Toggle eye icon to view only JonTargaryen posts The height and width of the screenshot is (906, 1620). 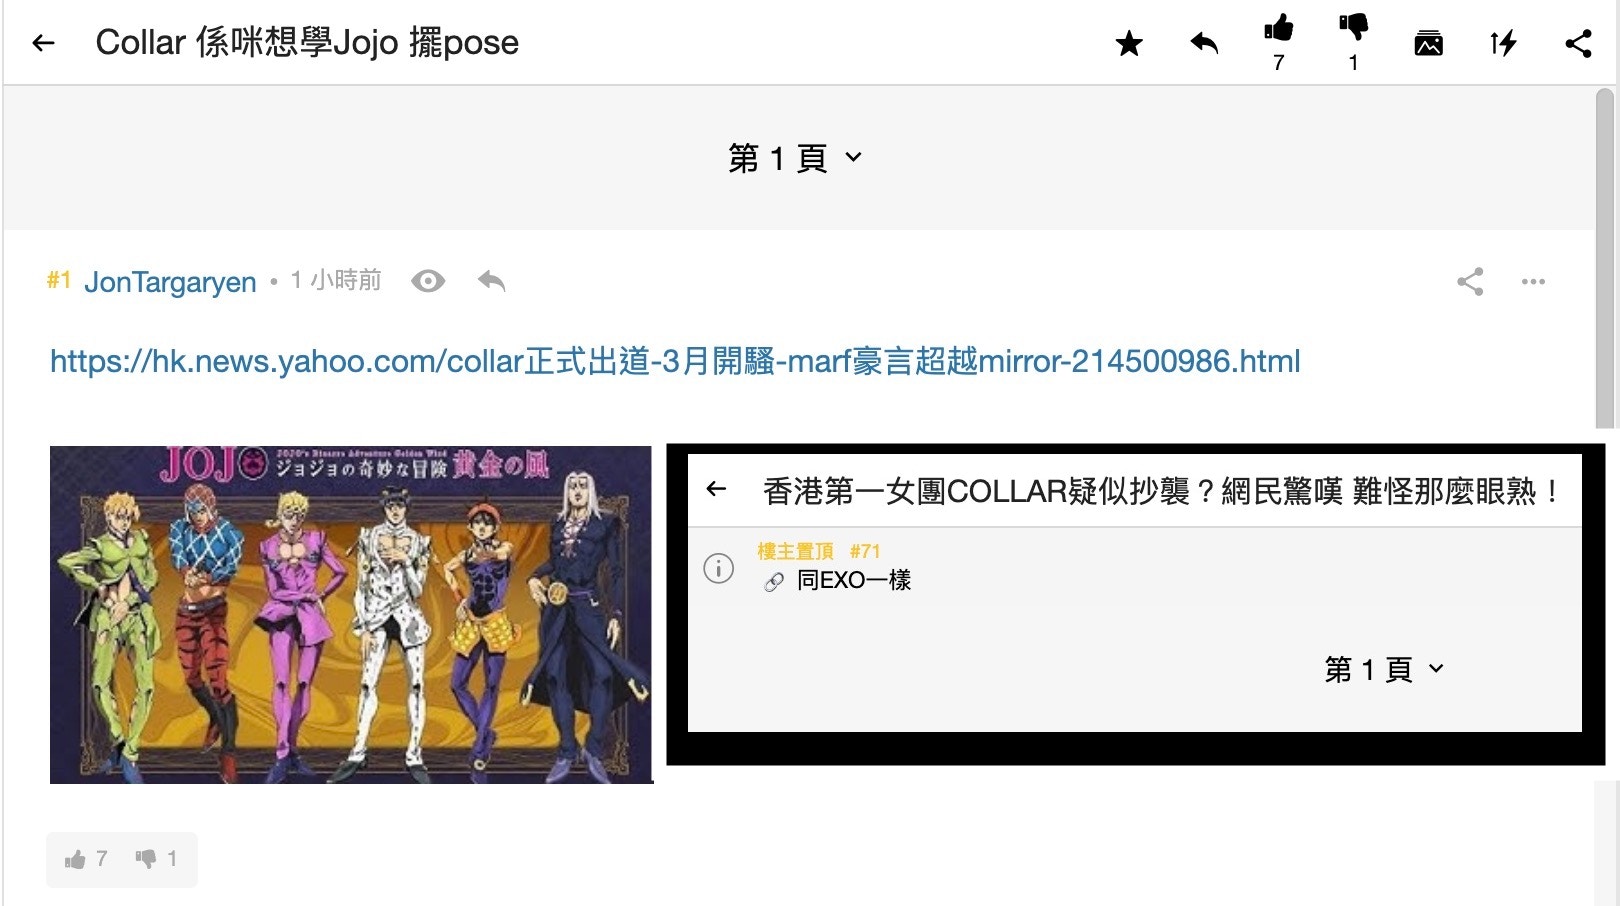(x=428, y=281)
